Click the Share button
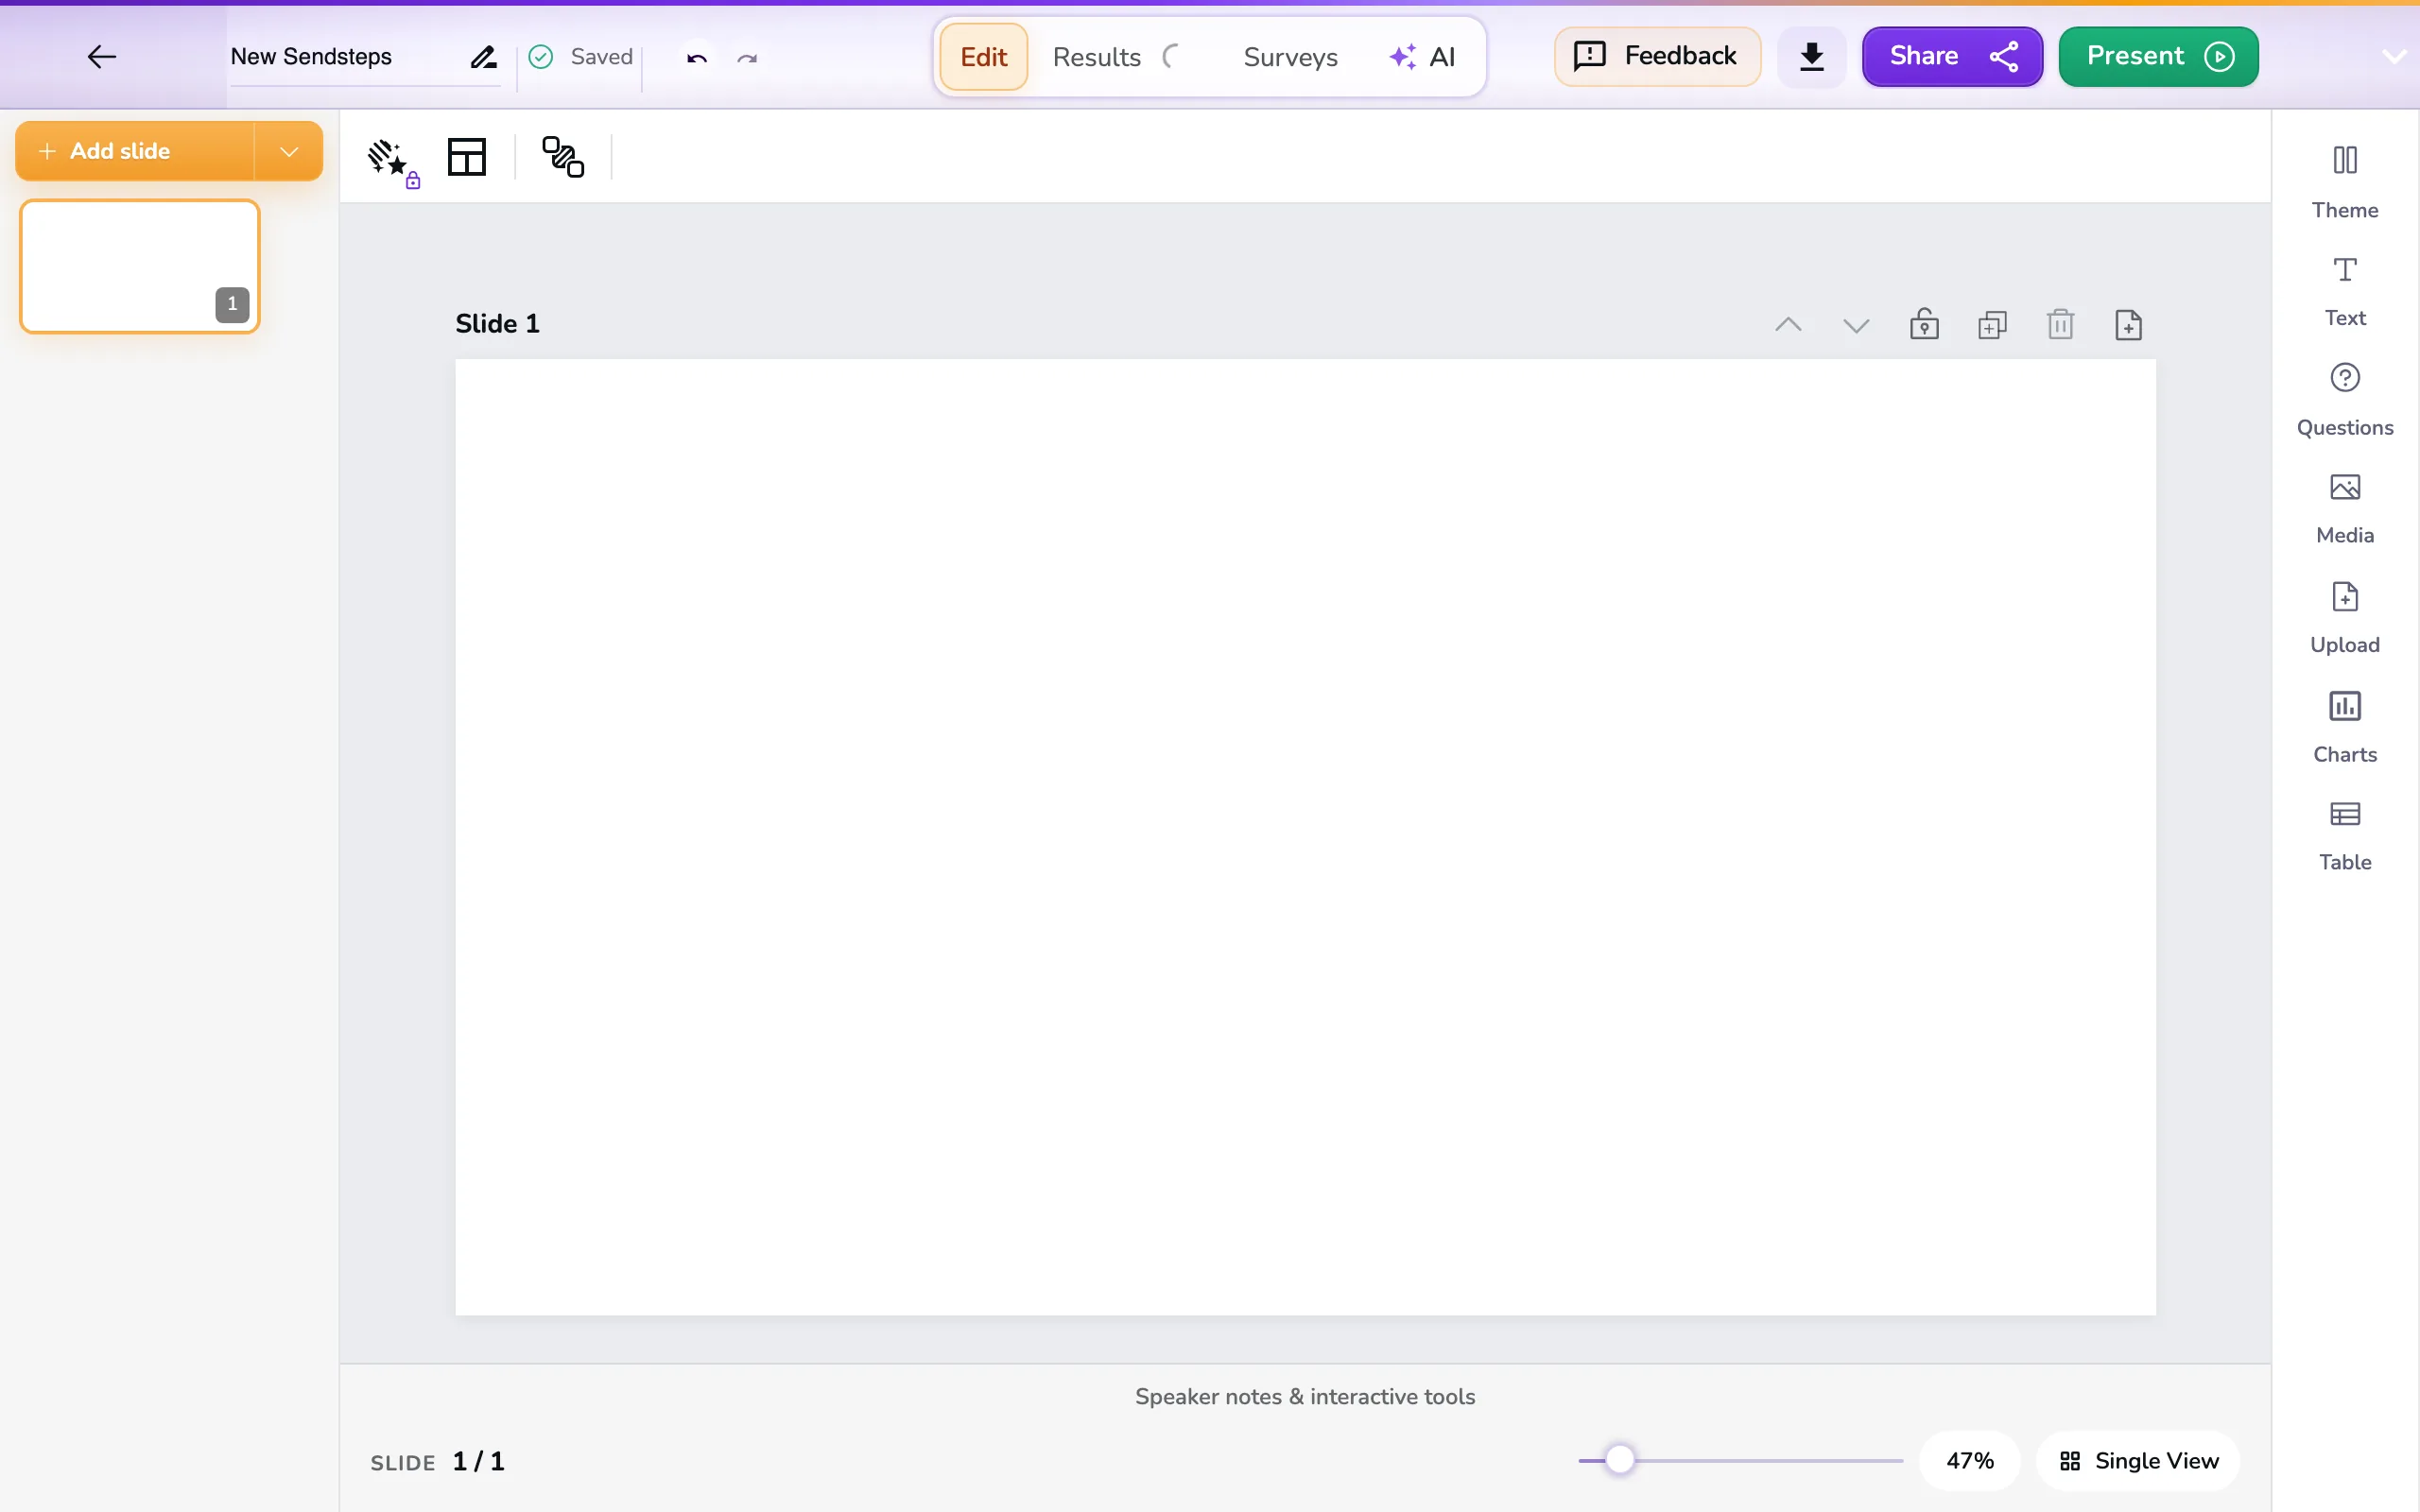 1952,56
